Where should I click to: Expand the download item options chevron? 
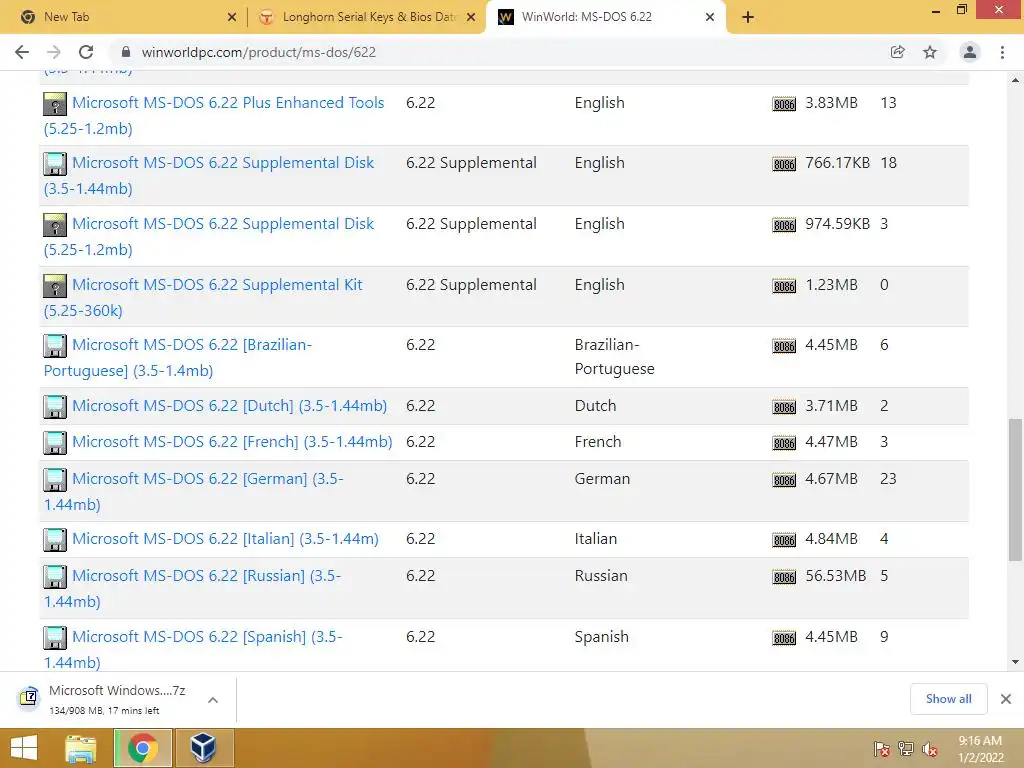213,699
